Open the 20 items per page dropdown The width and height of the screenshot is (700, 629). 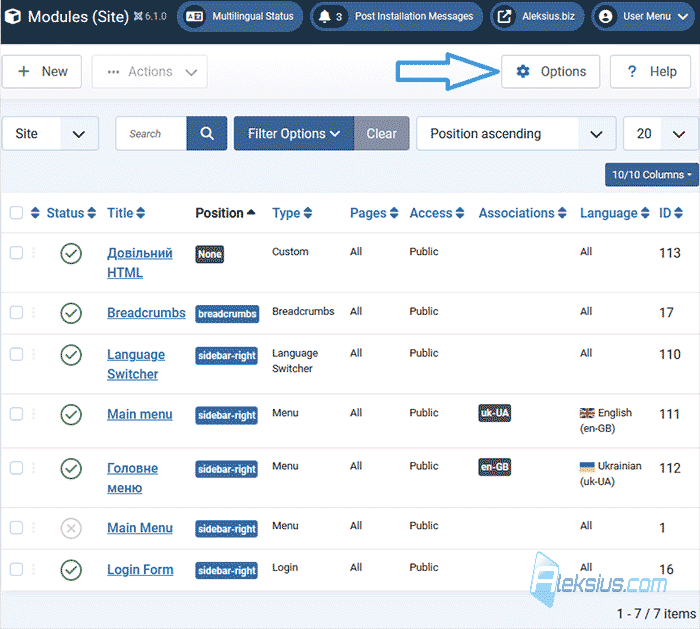pyautogui.click(x=661, y=133)
